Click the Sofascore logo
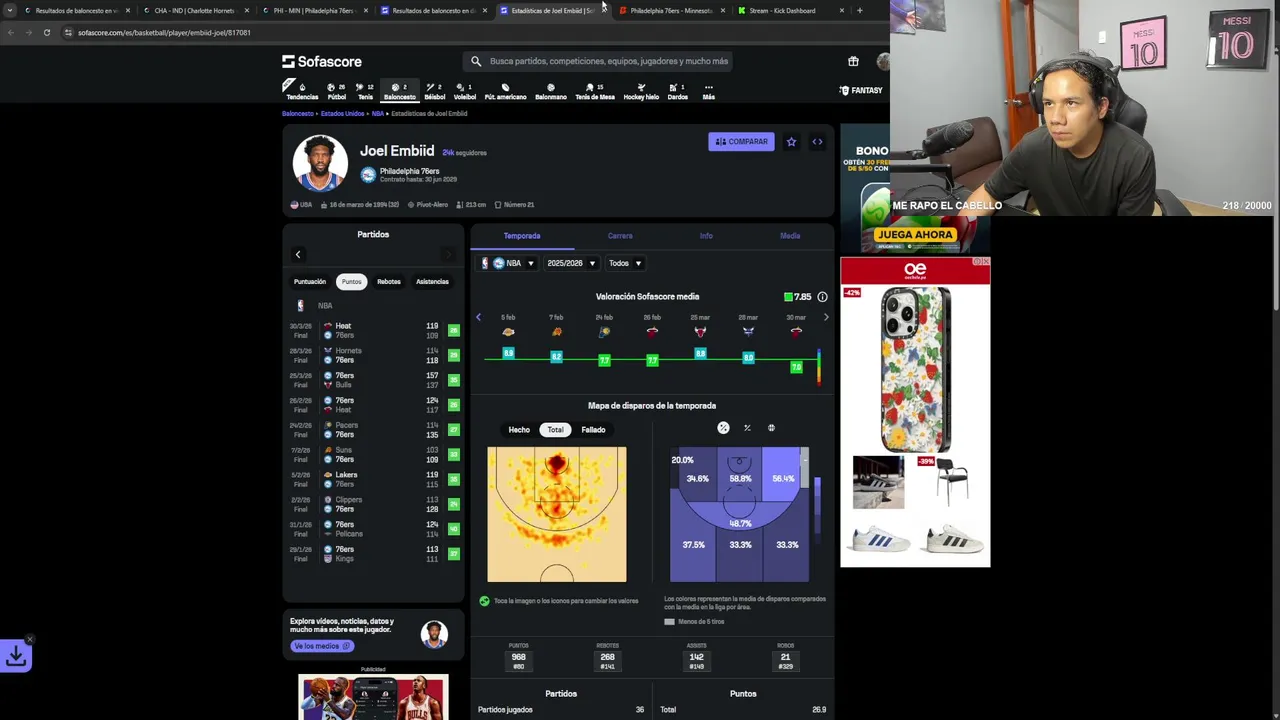 [321, 61]
